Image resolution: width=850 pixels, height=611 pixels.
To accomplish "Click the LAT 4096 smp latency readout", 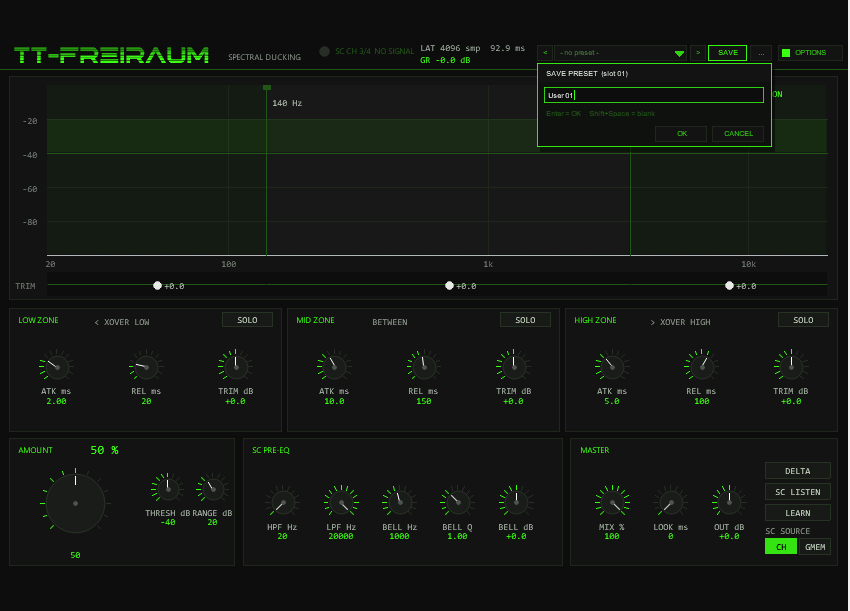I will 450,48.
